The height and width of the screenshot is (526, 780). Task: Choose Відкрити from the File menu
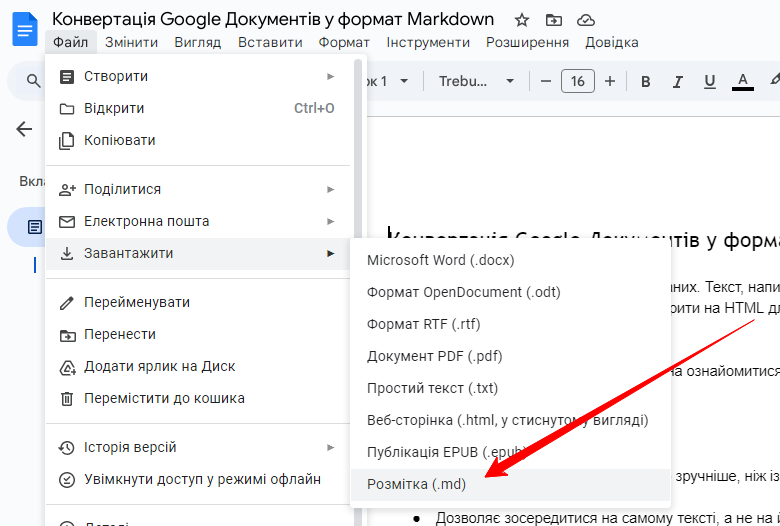pyautogui.click(x=198, y=108)
